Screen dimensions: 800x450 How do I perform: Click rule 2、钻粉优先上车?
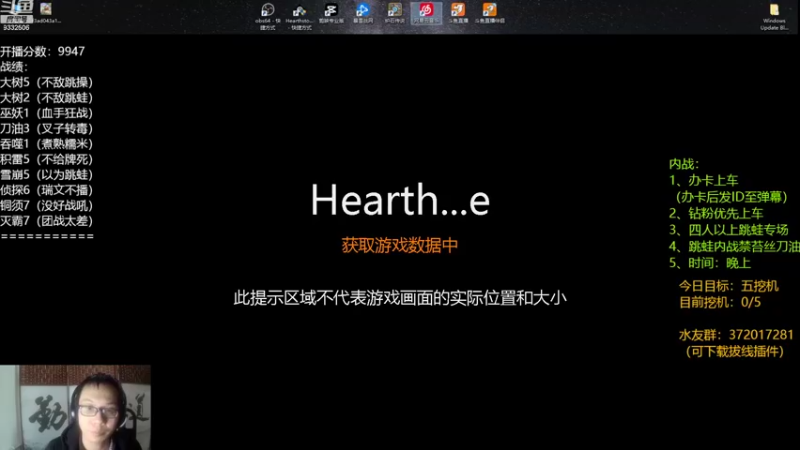pyautogui.click(x=716, y=213)
